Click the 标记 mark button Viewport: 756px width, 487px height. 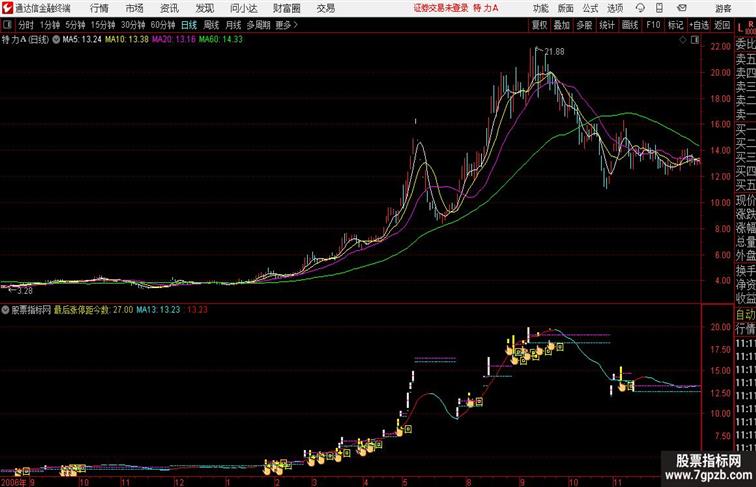pyautogui.click(x=675, y=25)
